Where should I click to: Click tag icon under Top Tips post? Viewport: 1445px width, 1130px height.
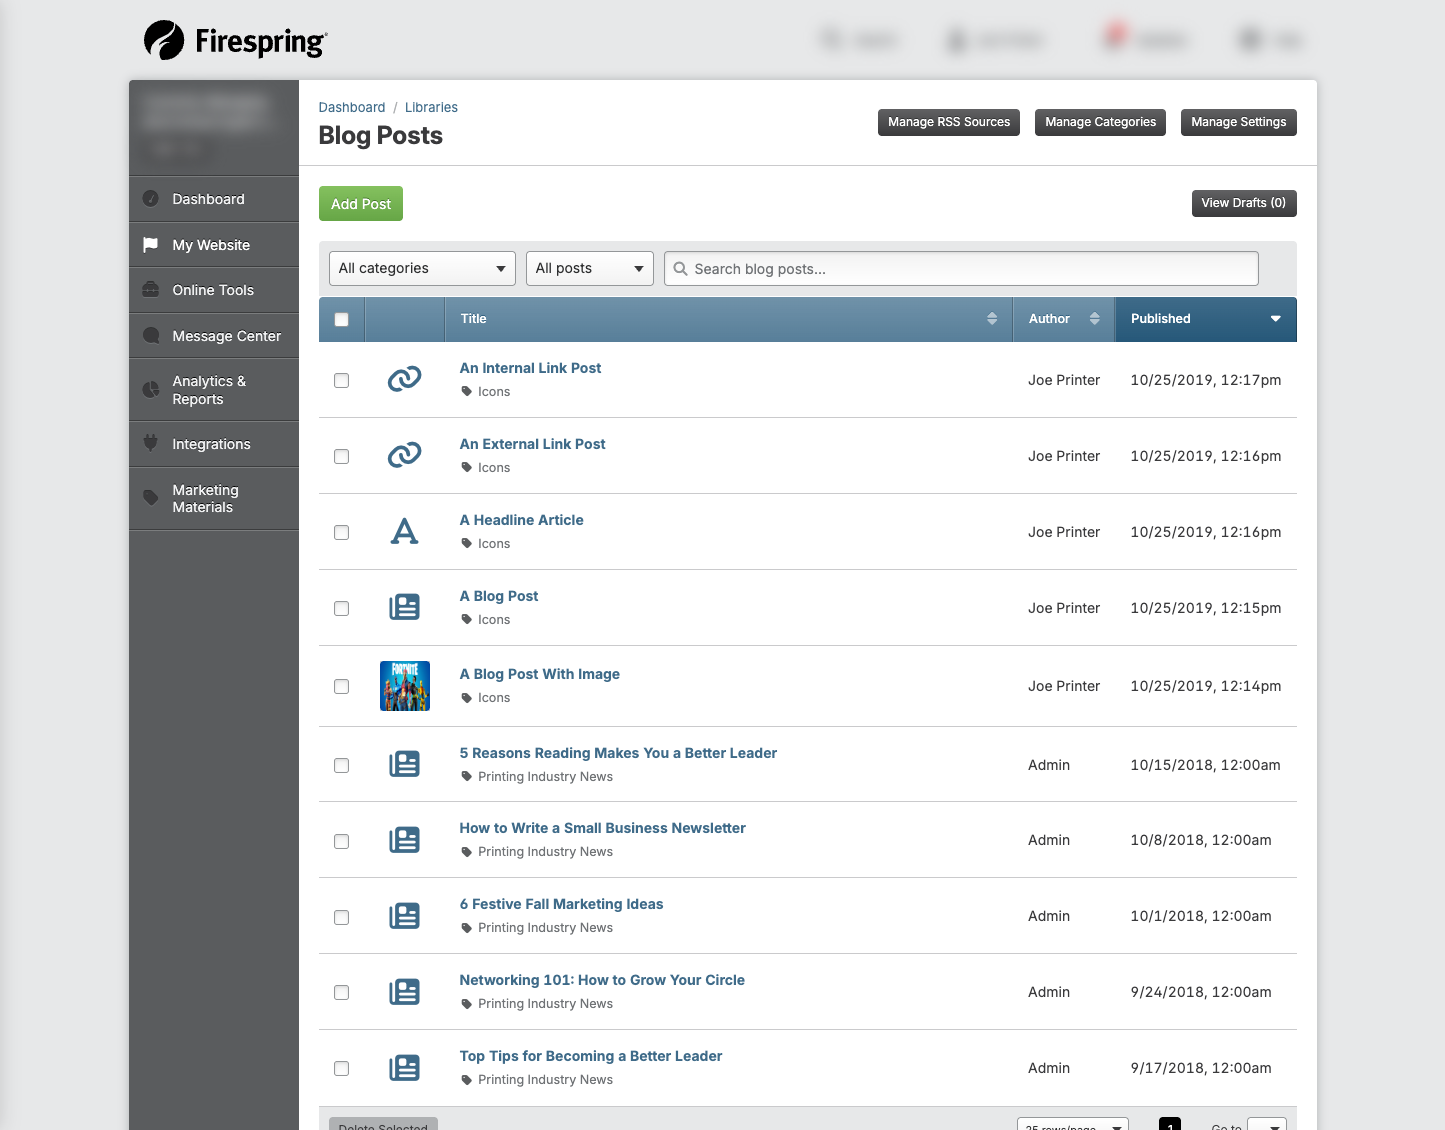point(466,1080)
